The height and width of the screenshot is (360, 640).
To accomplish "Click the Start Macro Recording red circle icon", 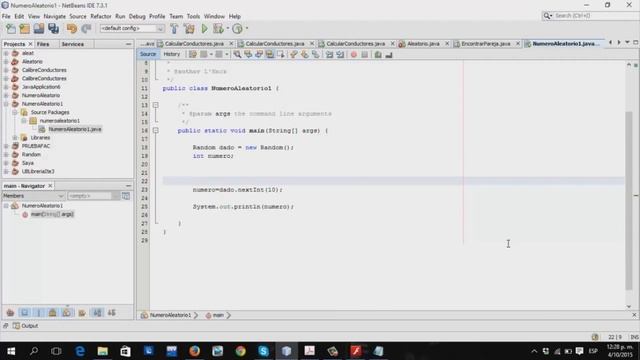I will coord(353,54).
